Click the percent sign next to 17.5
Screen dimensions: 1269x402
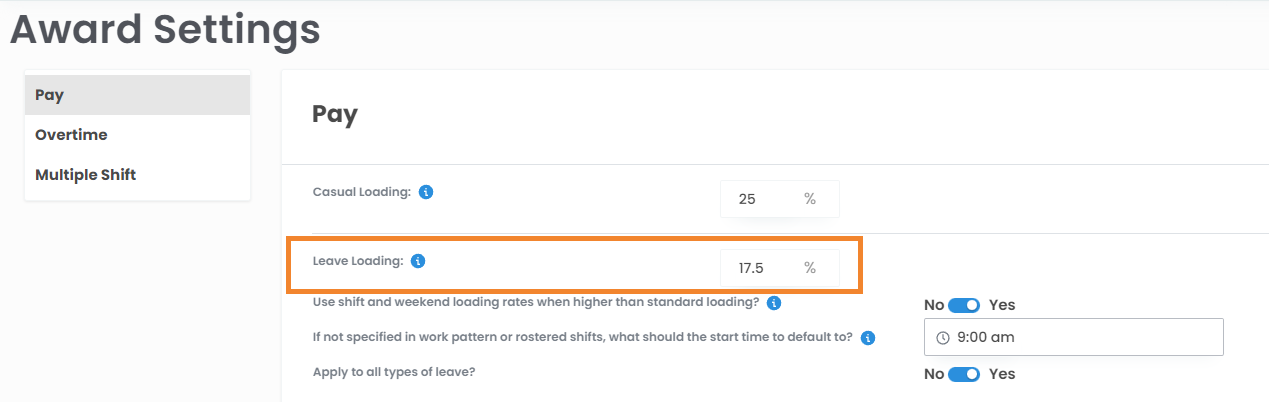810,268
